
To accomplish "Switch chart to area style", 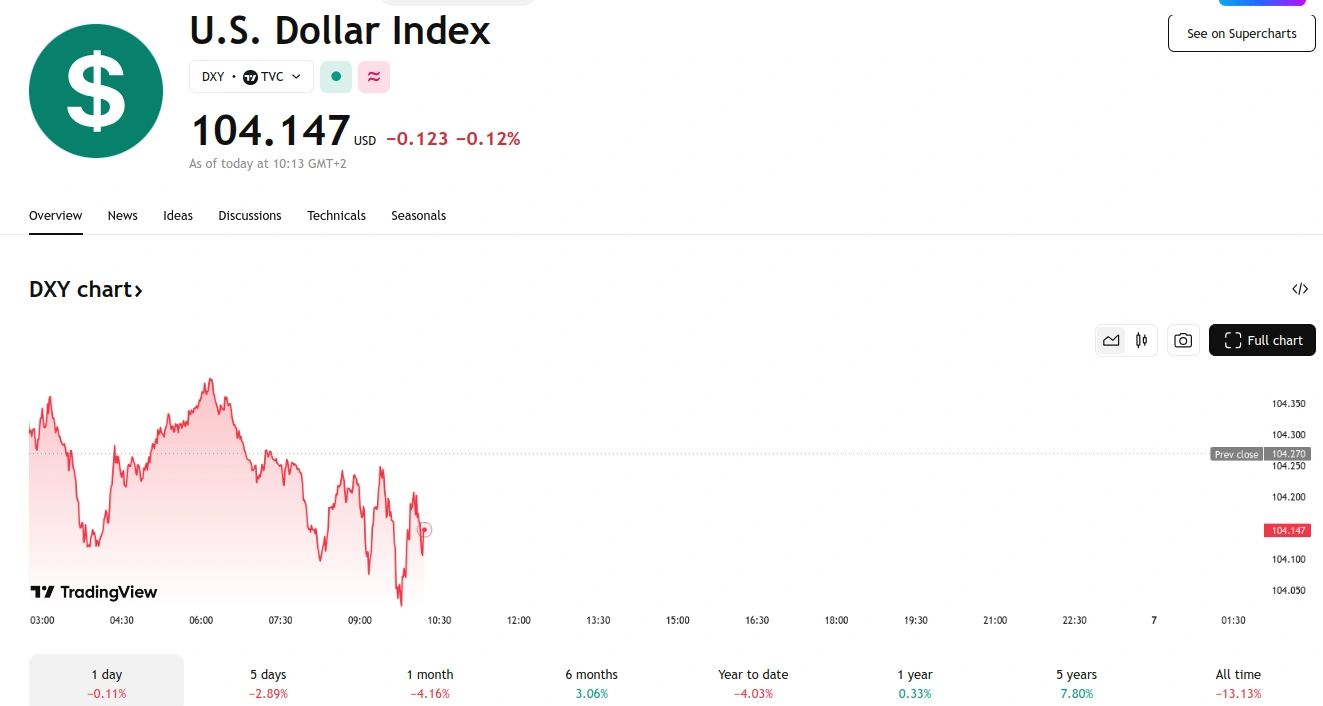I will coord(1111,341).
